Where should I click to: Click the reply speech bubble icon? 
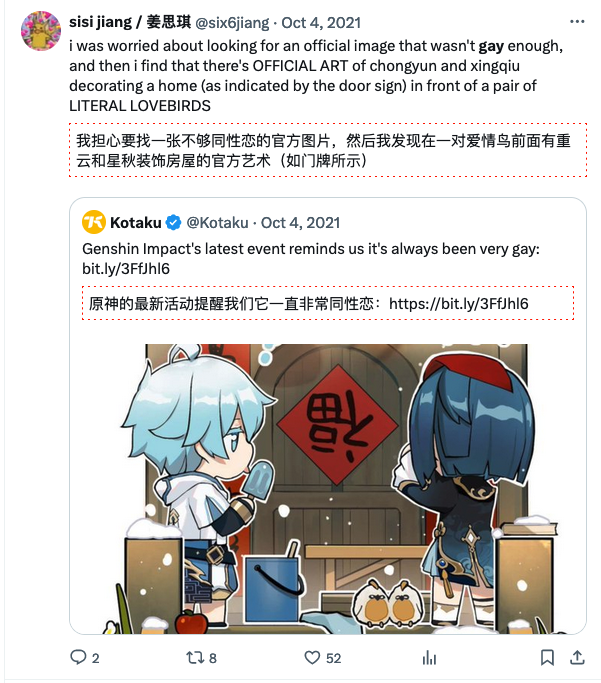point(78,657)
